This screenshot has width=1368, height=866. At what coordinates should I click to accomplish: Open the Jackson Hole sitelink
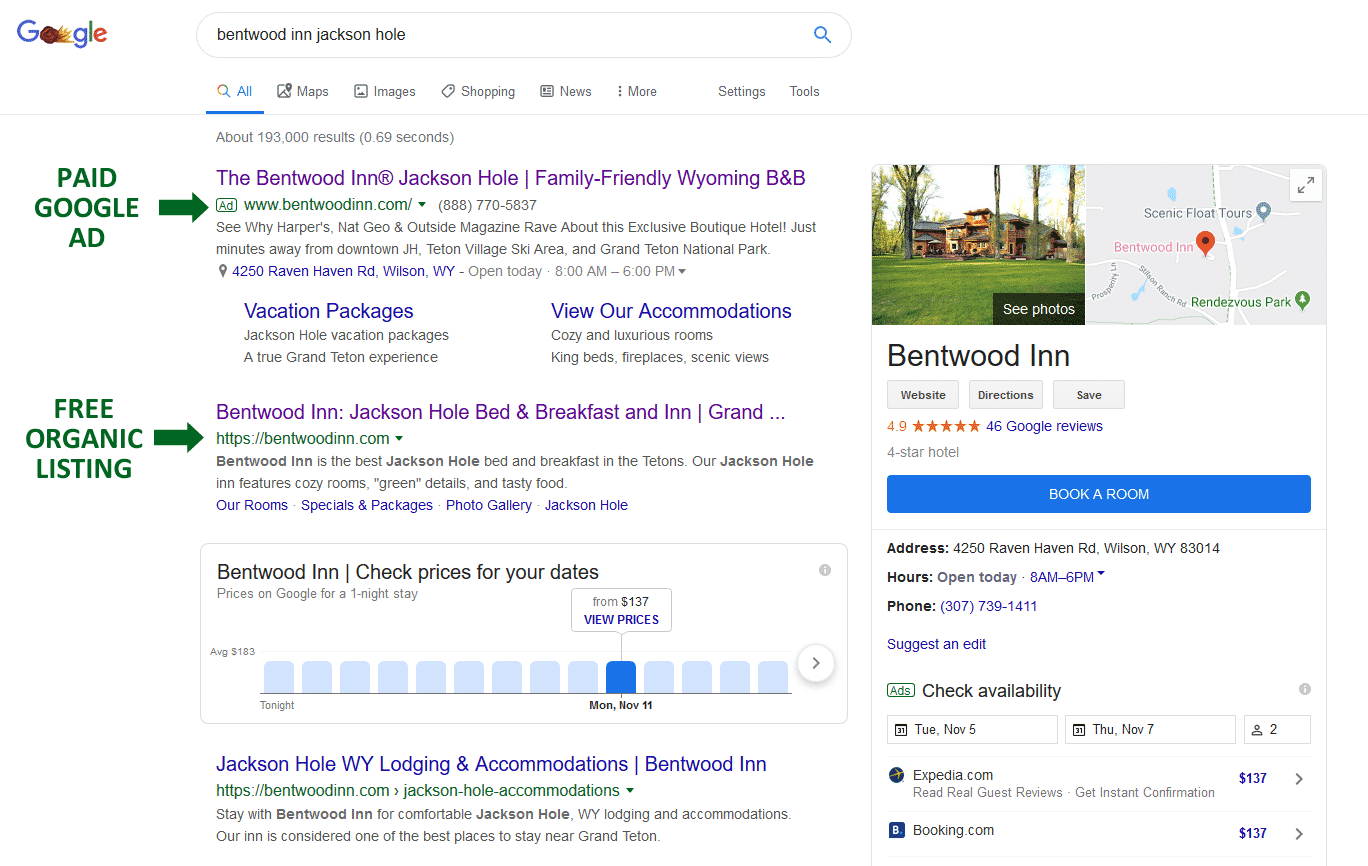click(586, 505)
